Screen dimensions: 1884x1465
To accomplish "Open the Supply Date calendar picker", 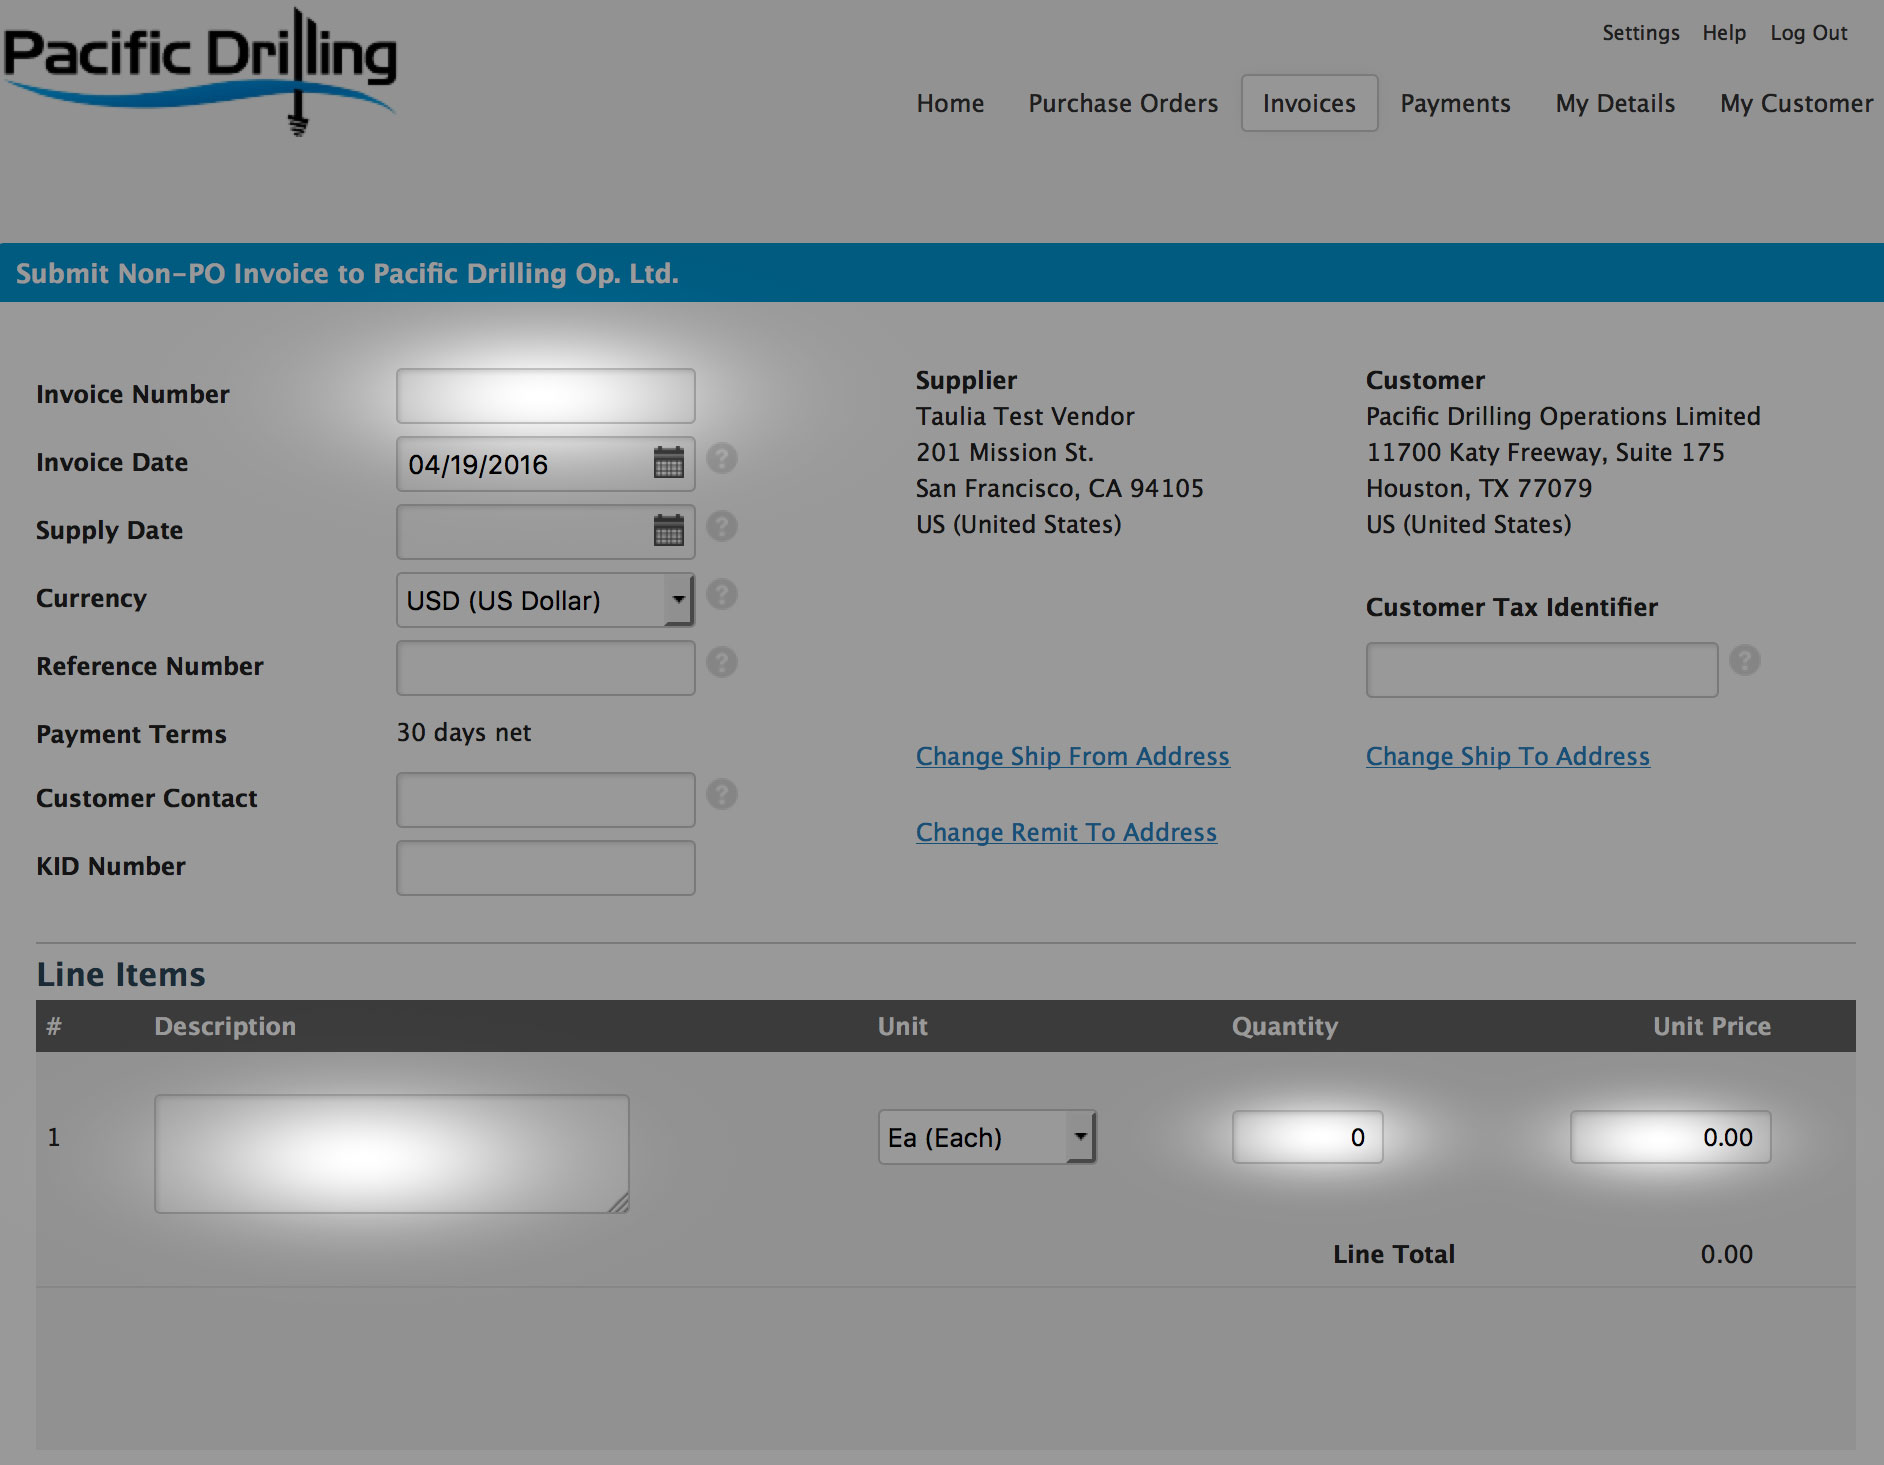I will (668, 530).
